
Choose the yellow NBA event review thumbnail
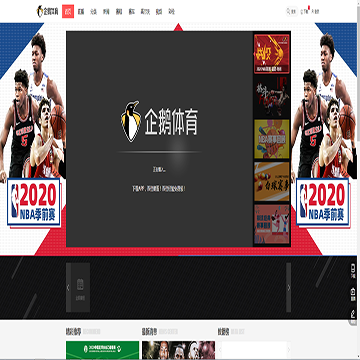click(x=272, y=139)
